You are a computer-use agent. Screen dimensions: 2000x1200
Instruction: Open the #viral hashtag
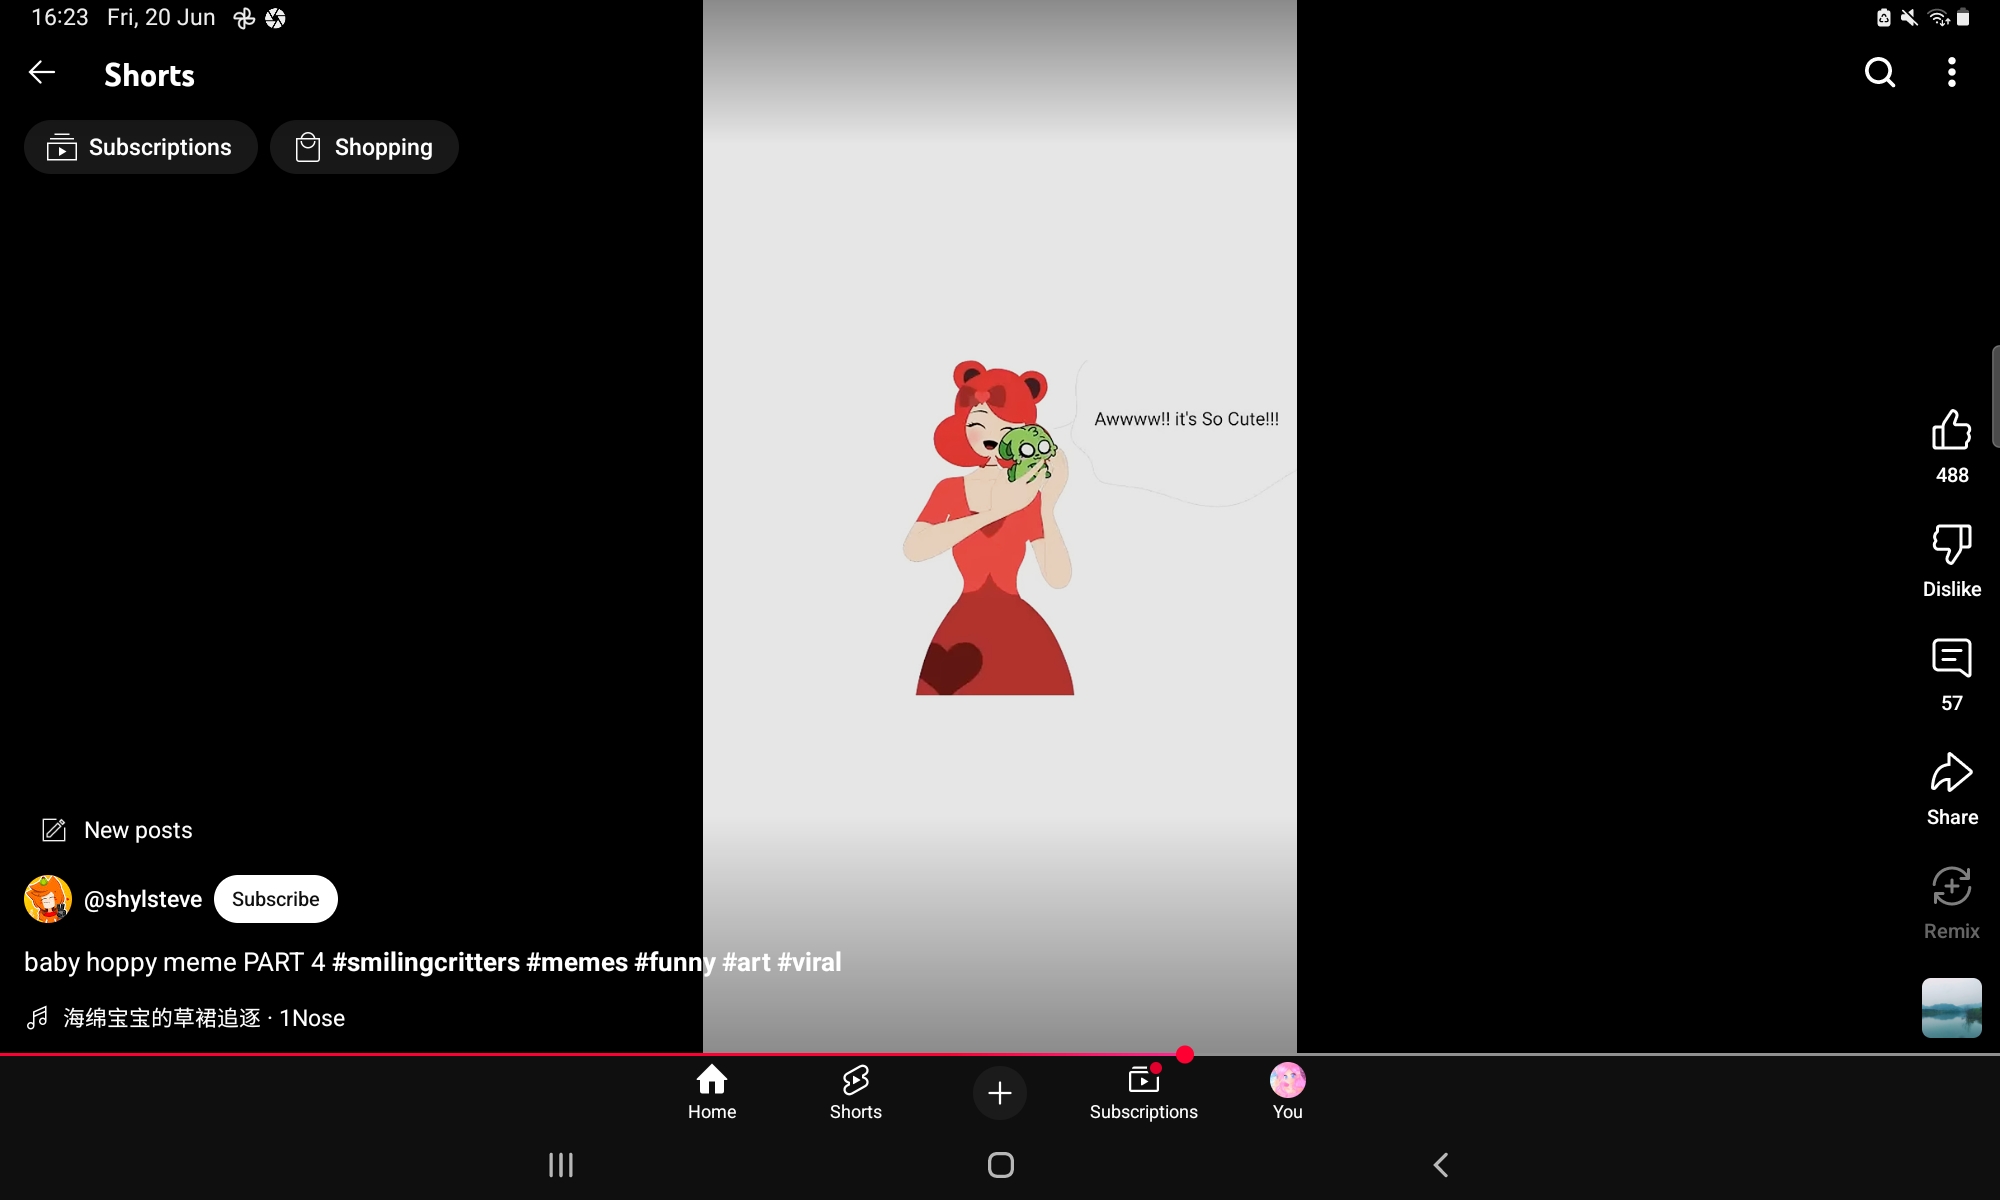click(809, 962)
